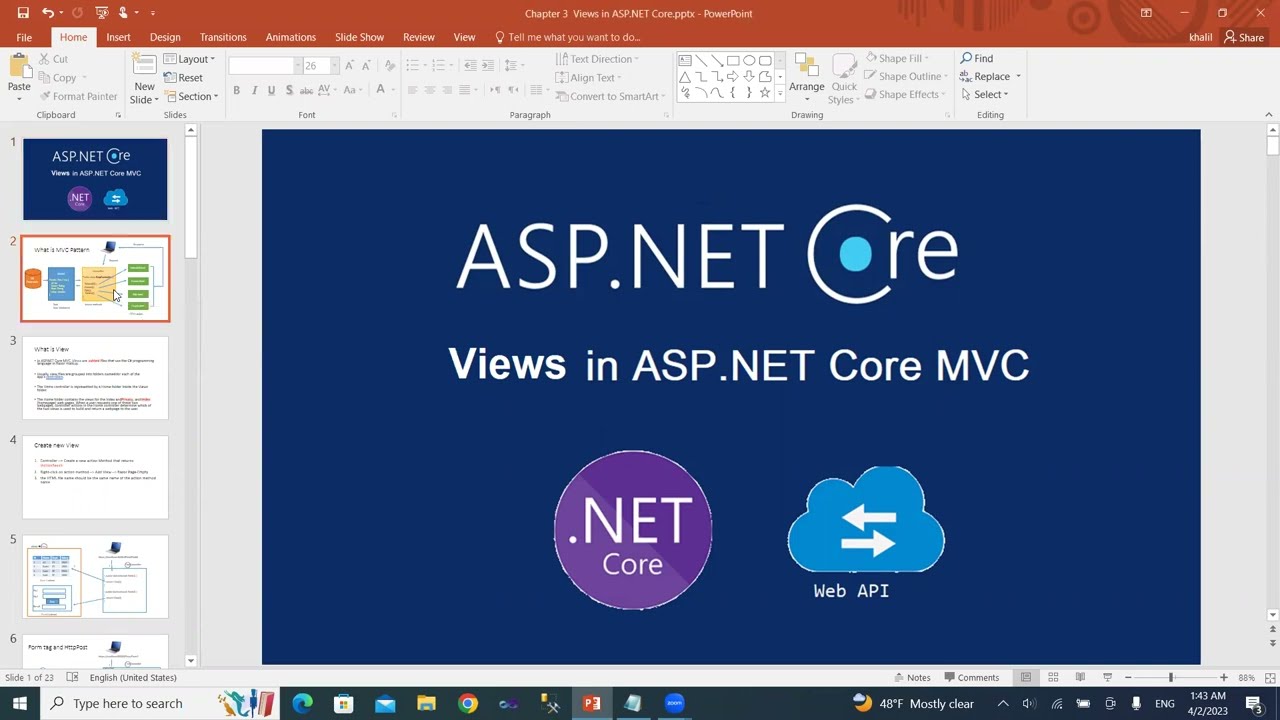Image resolution: width=1280 pixels, height=720 pixels.
Task: Click Zoom Out minus button
Action: coord(1128,677)
